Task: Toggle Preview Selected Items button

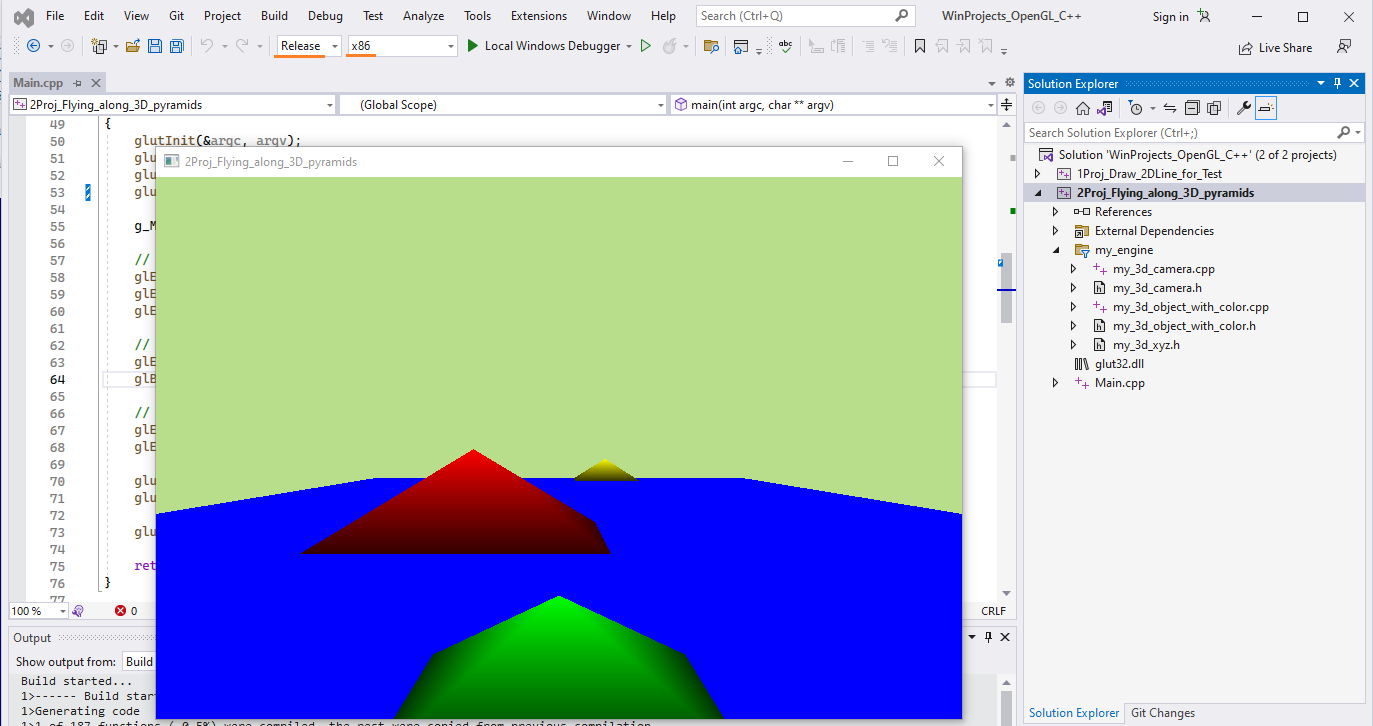Action: click(x=1266, y=108)
